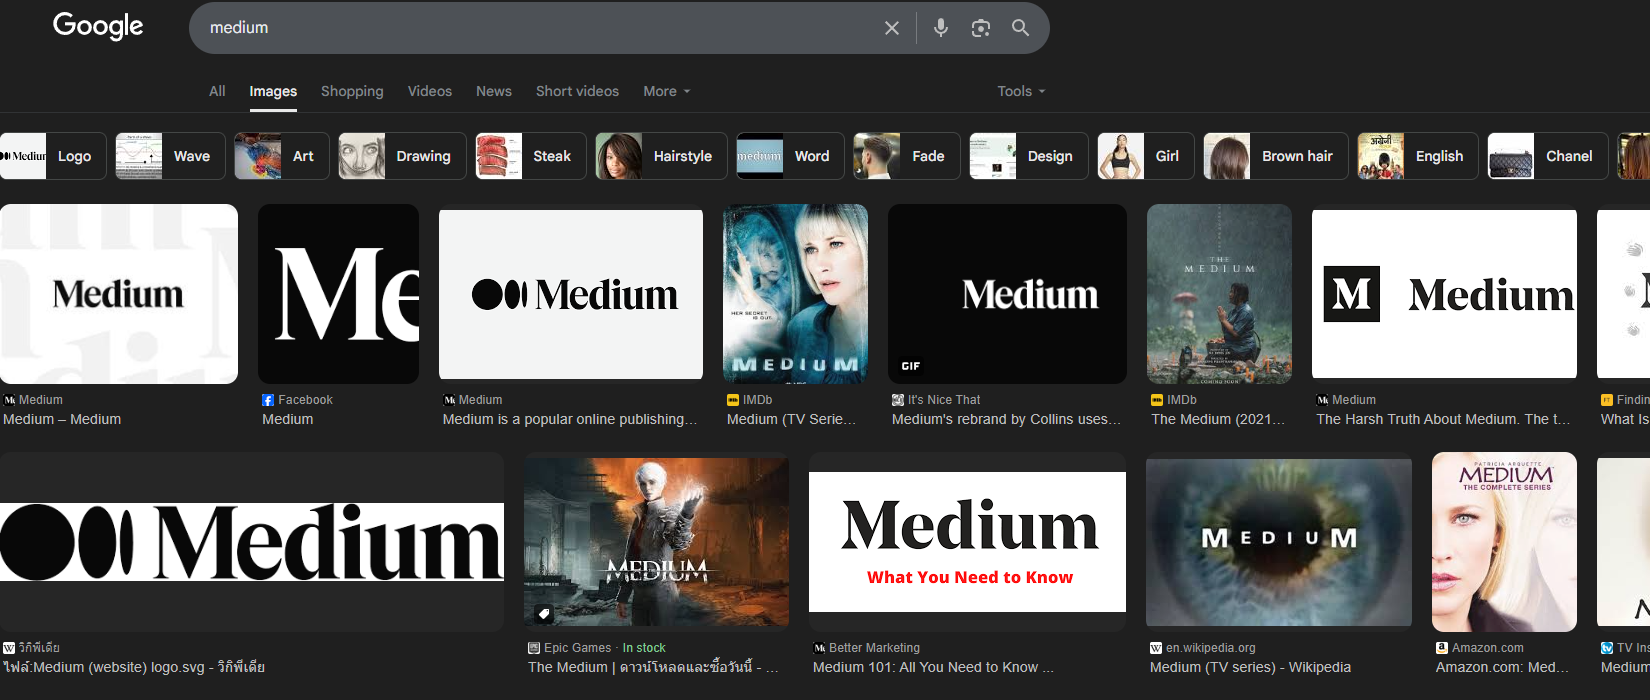
Task: Open 'Medium 101: All You Need to Know' link
Action: coord(933,668)
